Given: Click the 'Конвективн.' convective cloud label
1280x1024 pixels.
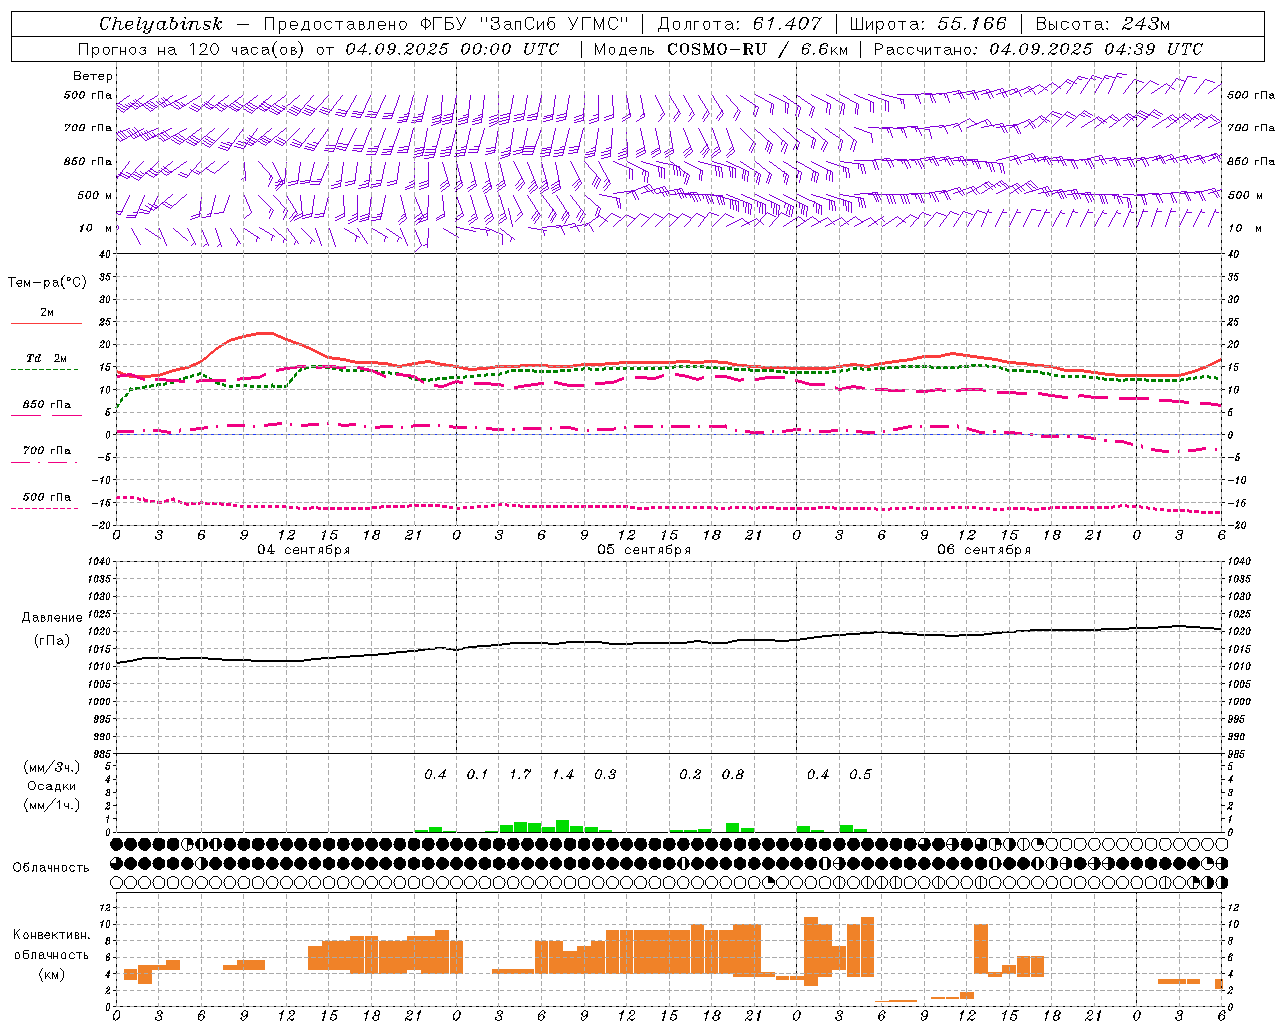Looking at the screenshot, I should [52, 935].
